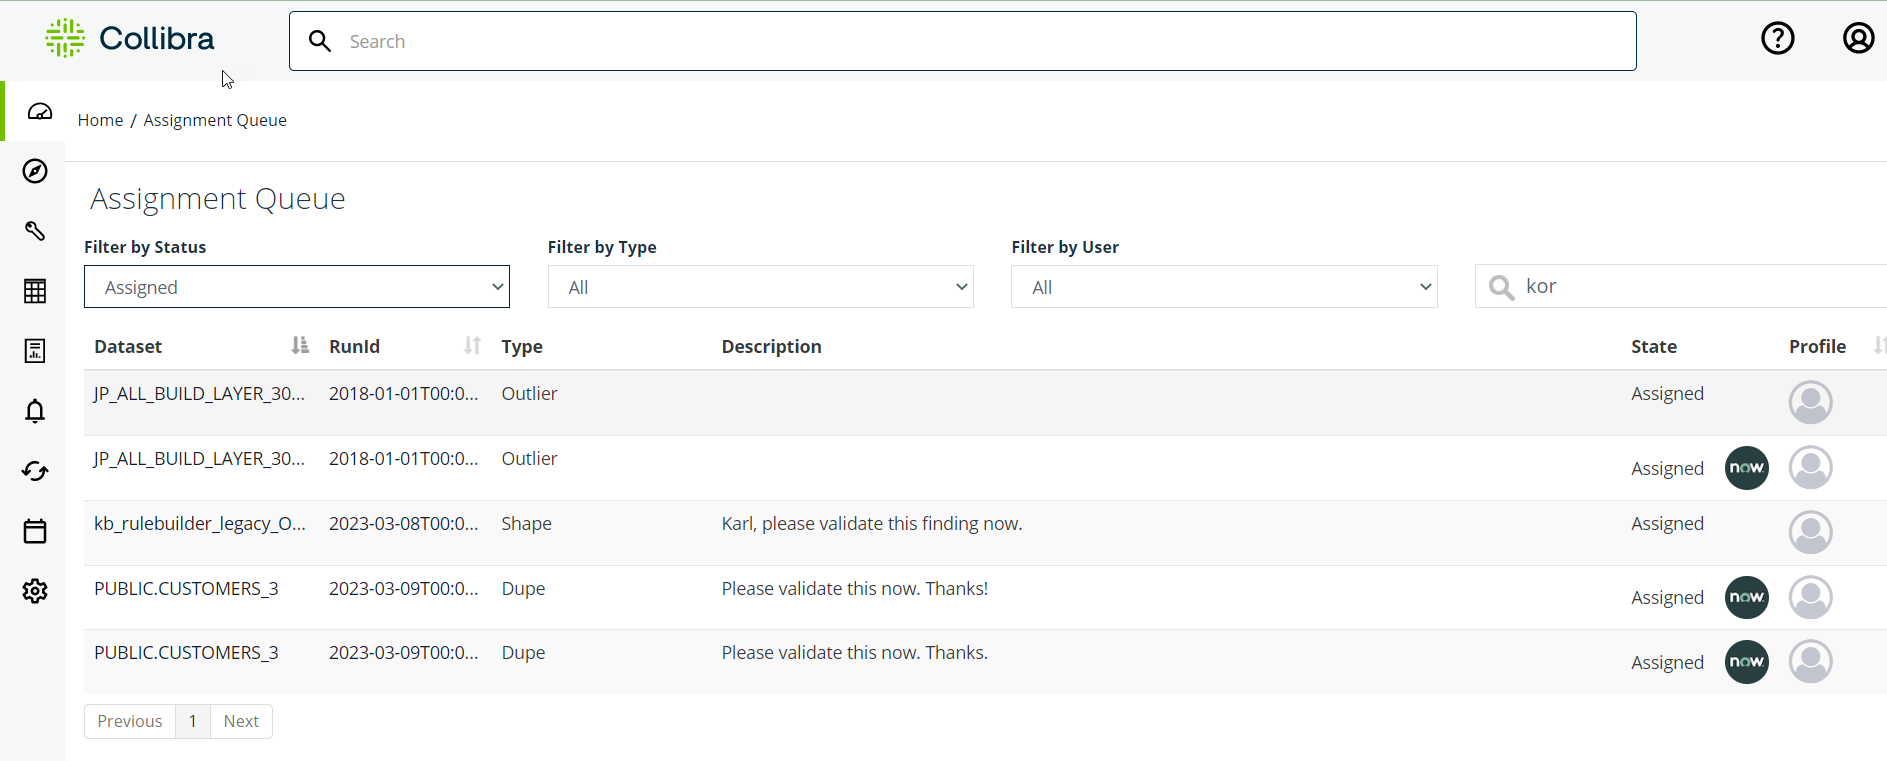Go to the Next page
This screenshot has width=1887, height=761.
pos(241,721)
